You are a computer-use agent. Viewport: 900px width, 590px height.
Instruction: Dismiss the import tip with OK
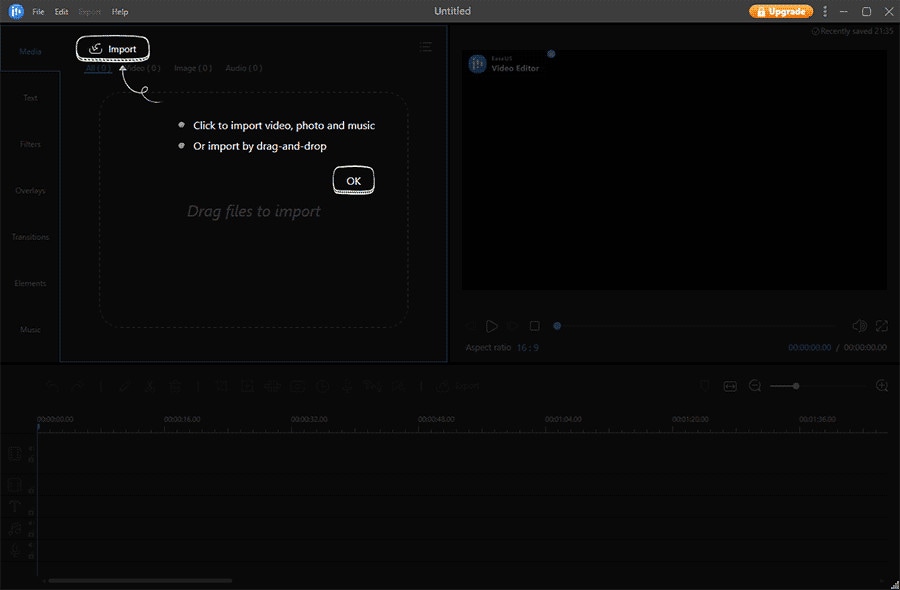click(x=354, y=181)
